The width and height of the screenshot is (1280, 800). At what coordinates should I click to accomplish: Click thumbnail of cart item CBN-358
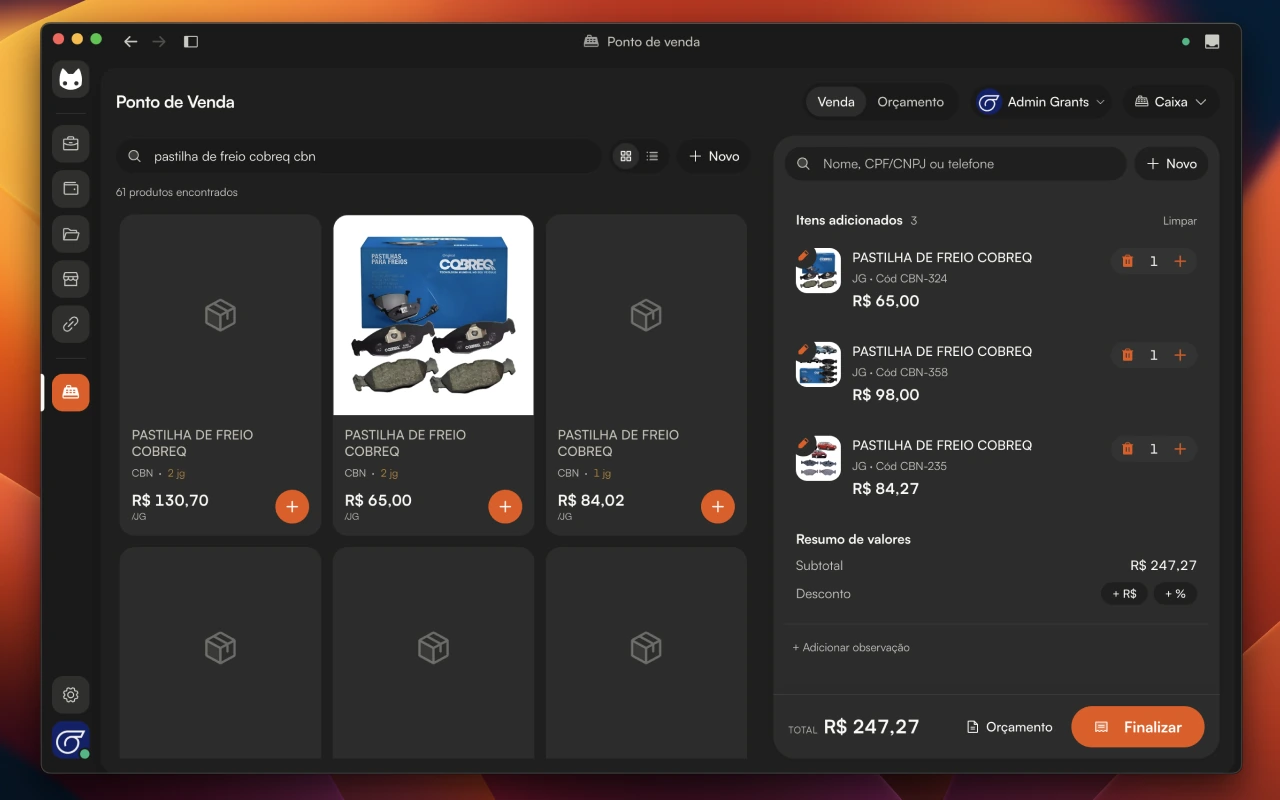818,364
